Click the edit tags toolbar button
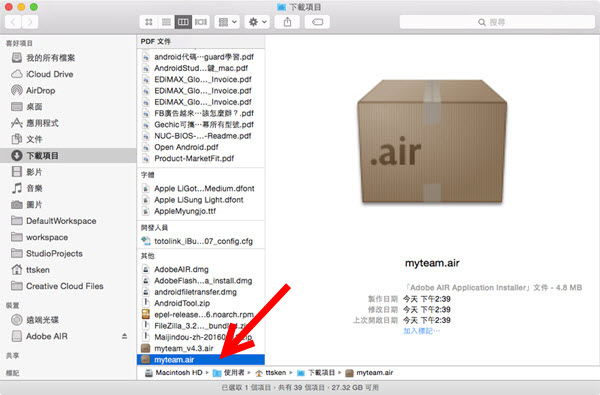This screenshot has height=395, width=600. (x=317, y=22)
